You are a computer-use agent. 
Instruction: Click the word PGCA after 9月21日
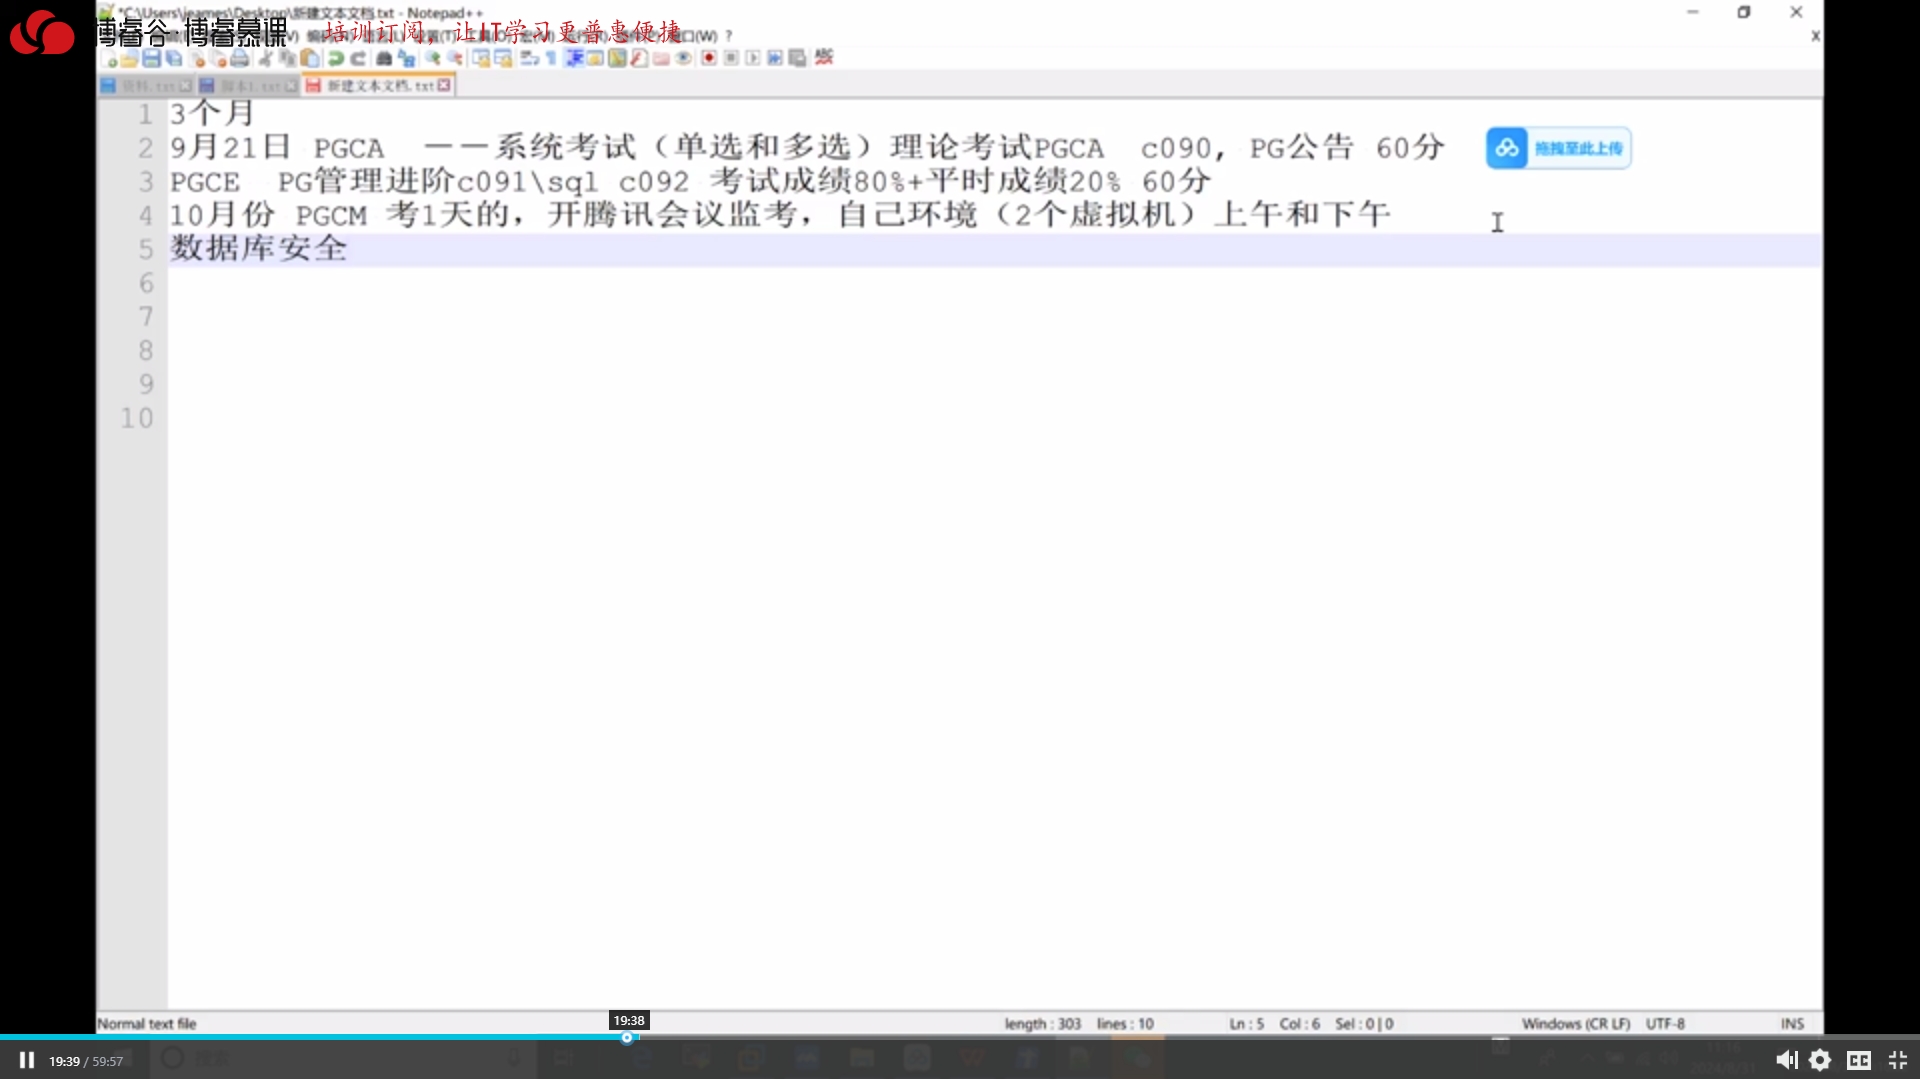(x=349, y=148)
